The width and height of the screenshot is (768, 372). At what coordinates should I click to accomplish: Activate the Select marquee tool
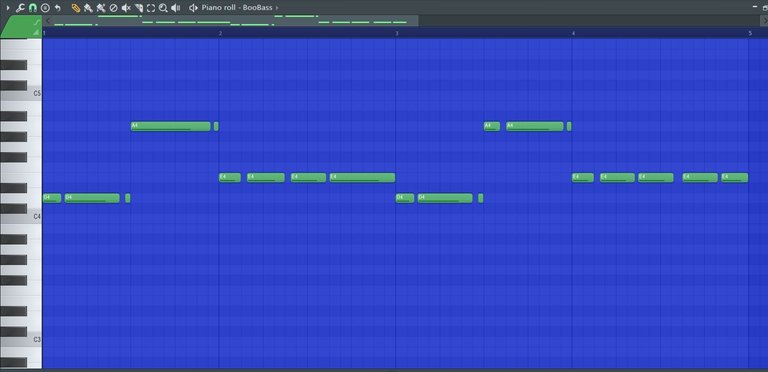click(x=151, y=8)
